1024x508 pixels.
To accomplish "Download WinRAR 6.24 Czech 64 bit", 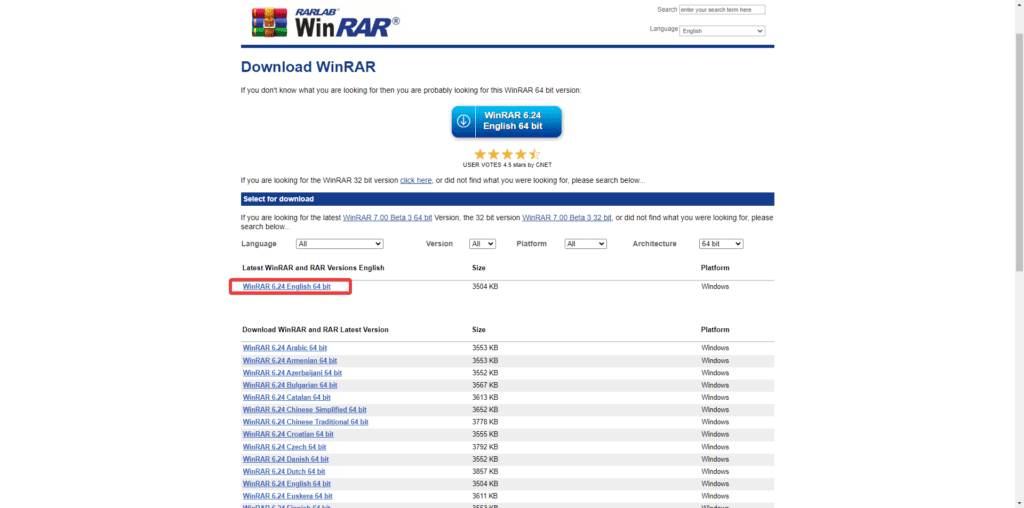I will pos(284,447).
